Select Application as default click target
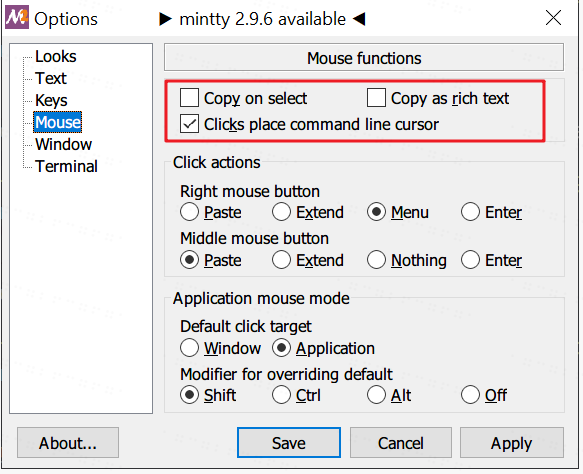This screenshot has height=474, width=583. coord(323,348)
